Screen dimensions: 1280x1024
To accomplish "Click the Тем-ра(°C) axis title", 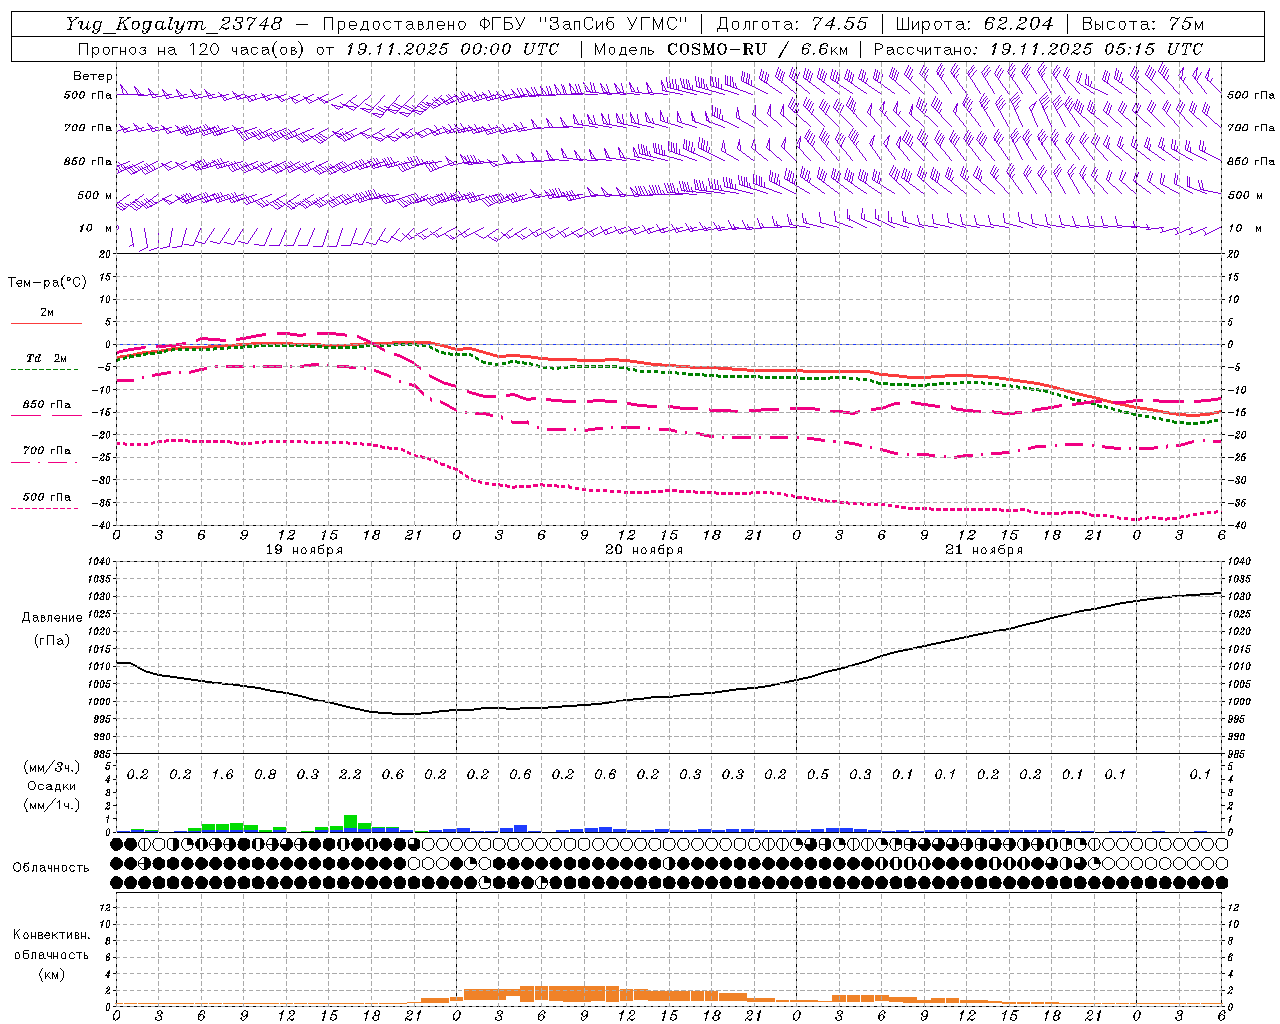I will [x=47, y=283].
